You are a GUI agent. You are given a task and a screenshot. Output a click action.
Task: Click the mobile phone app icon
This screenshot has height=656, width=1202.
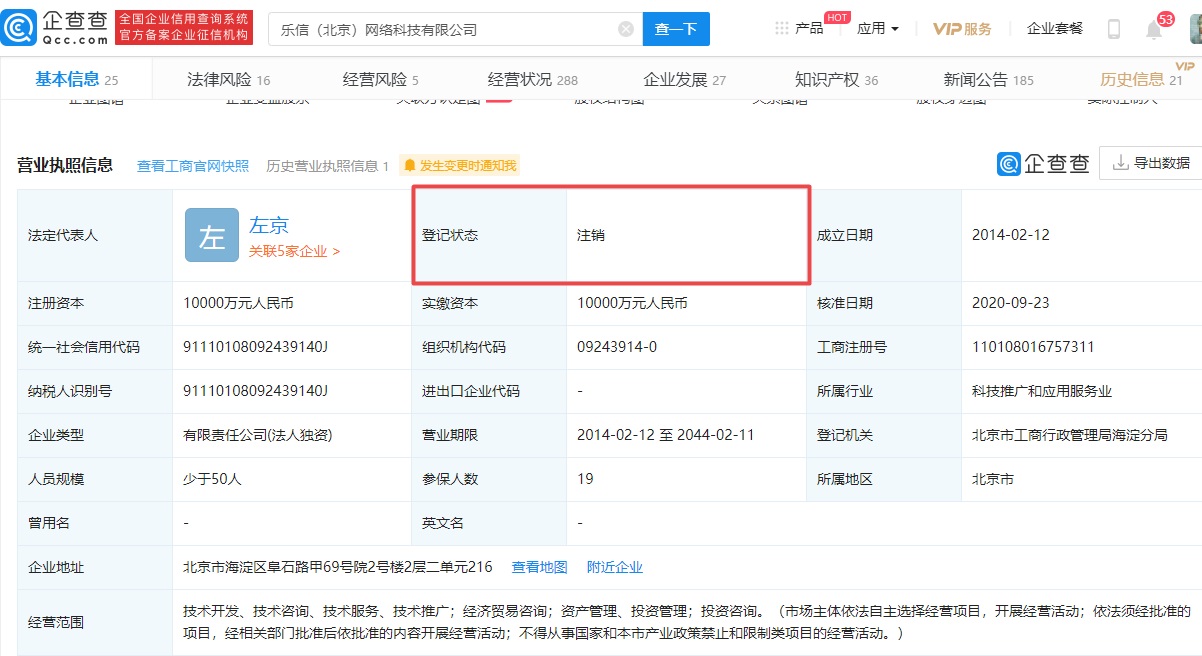click(1115, 28)
